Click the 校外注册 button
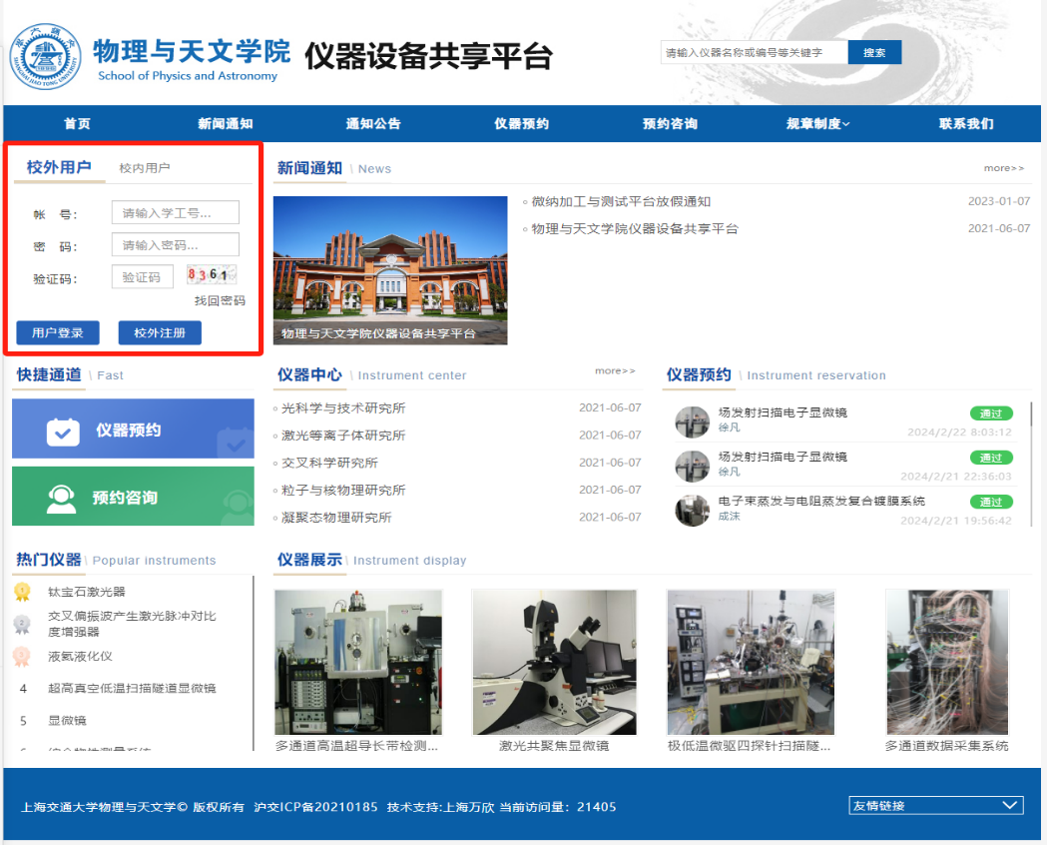Image resolution: width=1047 pixels, height=845 pixels. click(159, 332)
